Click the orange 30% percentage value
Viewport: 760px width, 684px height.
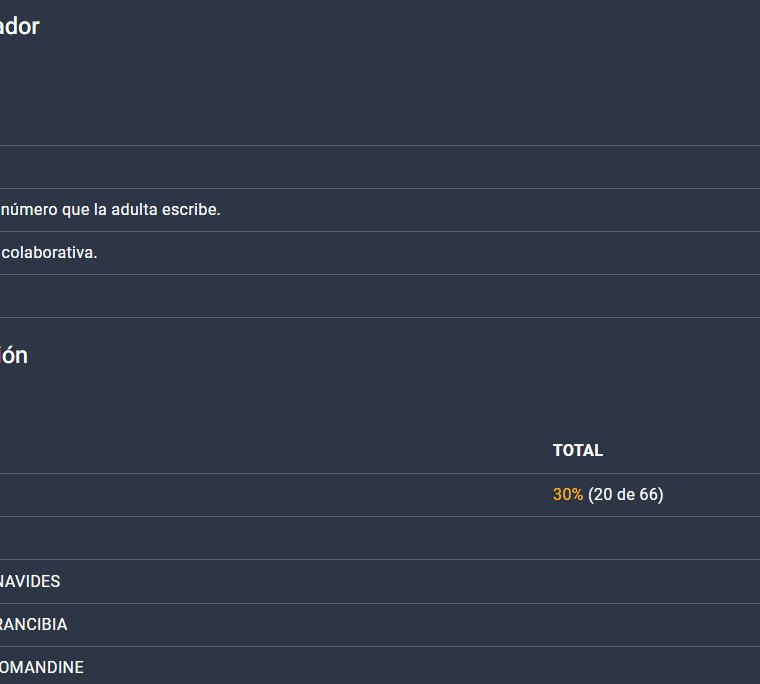click(567, 495)
